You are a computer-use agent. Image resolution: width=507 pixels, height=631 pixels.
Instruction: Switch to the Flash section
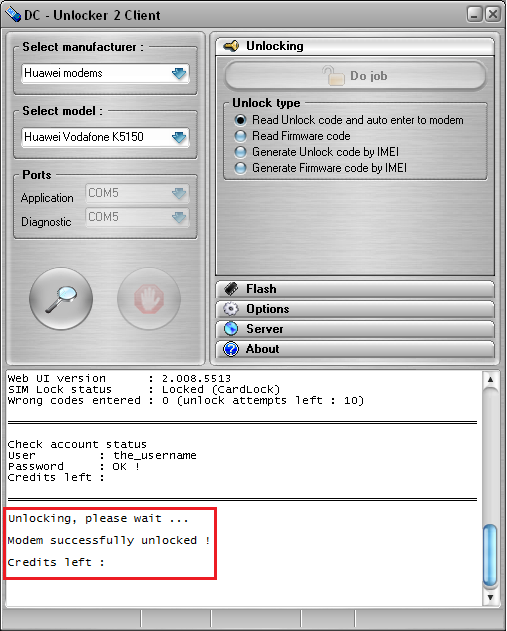click(x=355, y=289)
